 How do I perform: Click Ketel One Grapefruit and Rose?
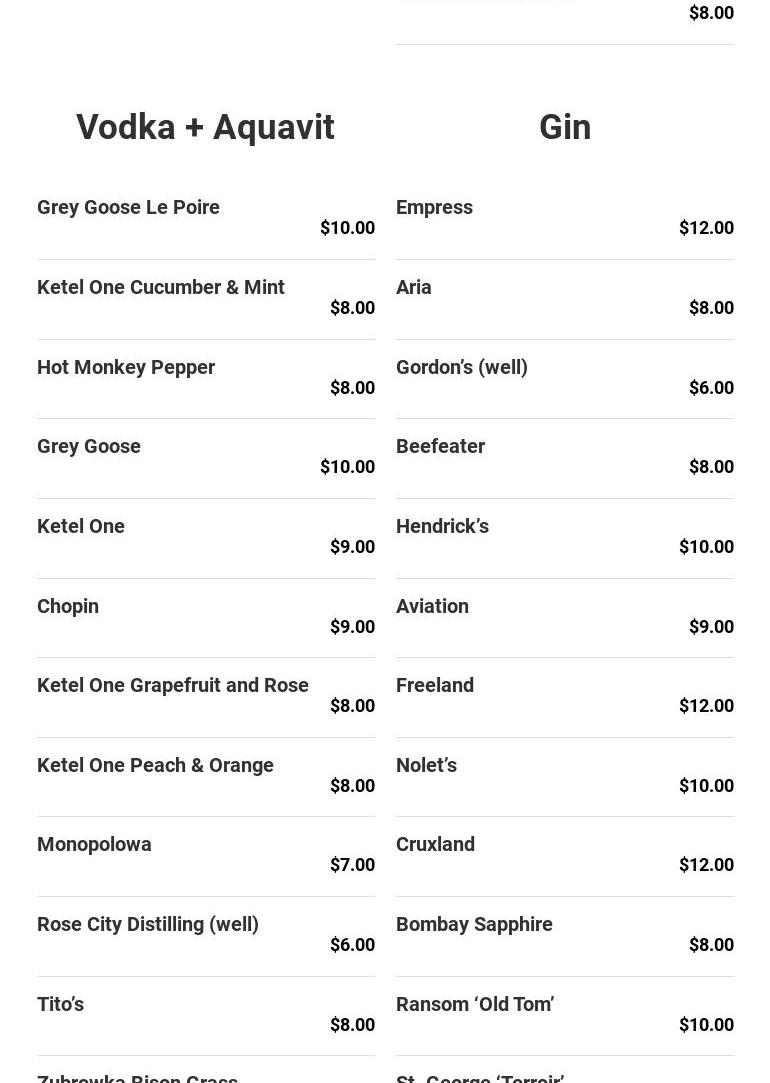(172, 685)
